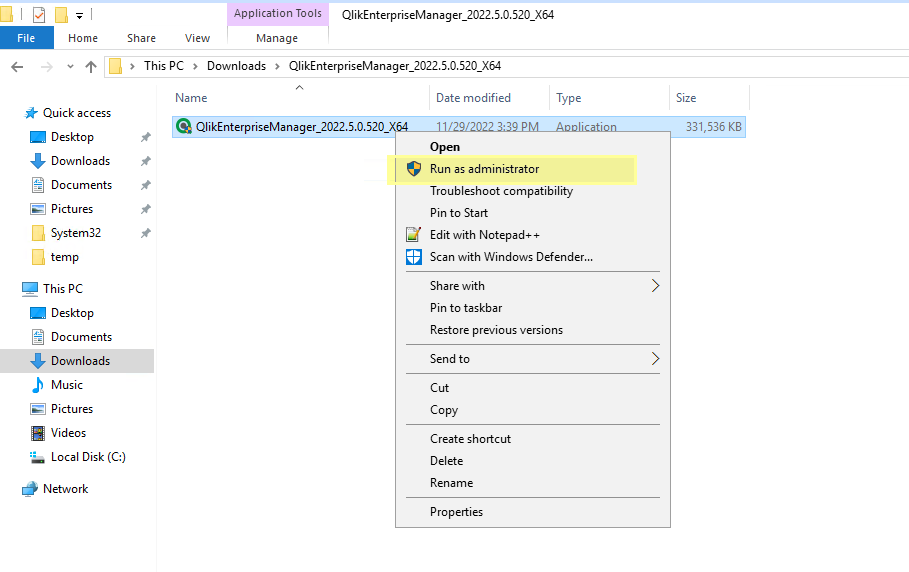Click the Qlik installer application icon

(184, 126)
